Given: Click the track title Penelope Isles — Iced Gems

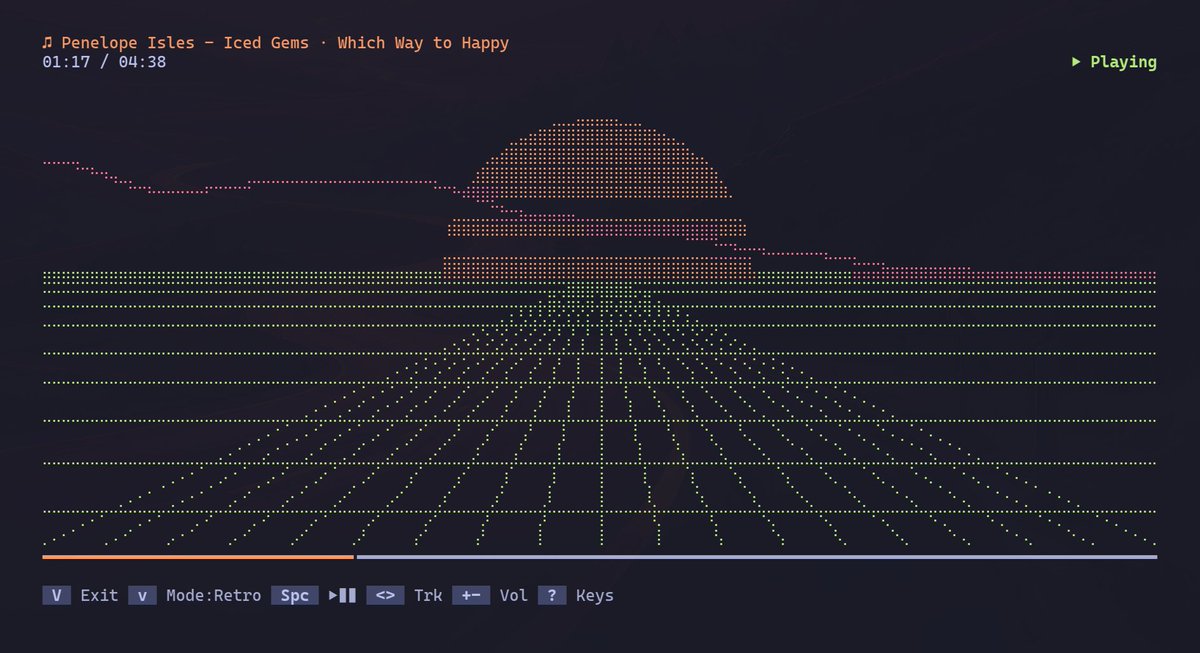Looking at the screenshot, I should pyautogui.click(x=185, y=43).
